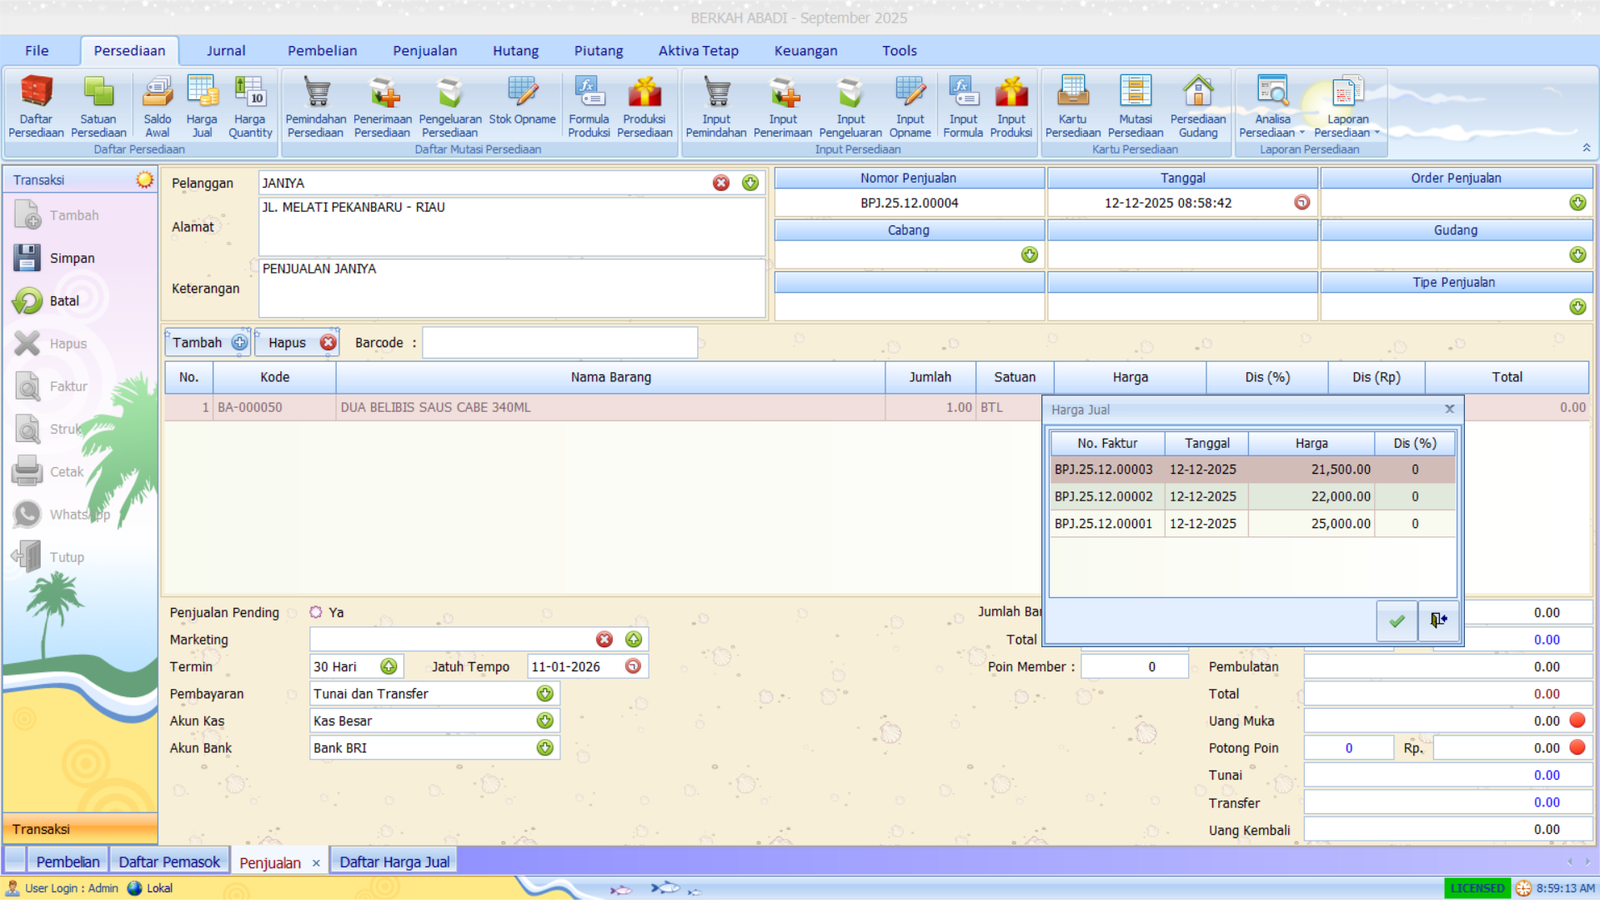
Task: Open Daftar Persediaan from the ribbon
Action: pyautogui.click(x=36, y=105)
